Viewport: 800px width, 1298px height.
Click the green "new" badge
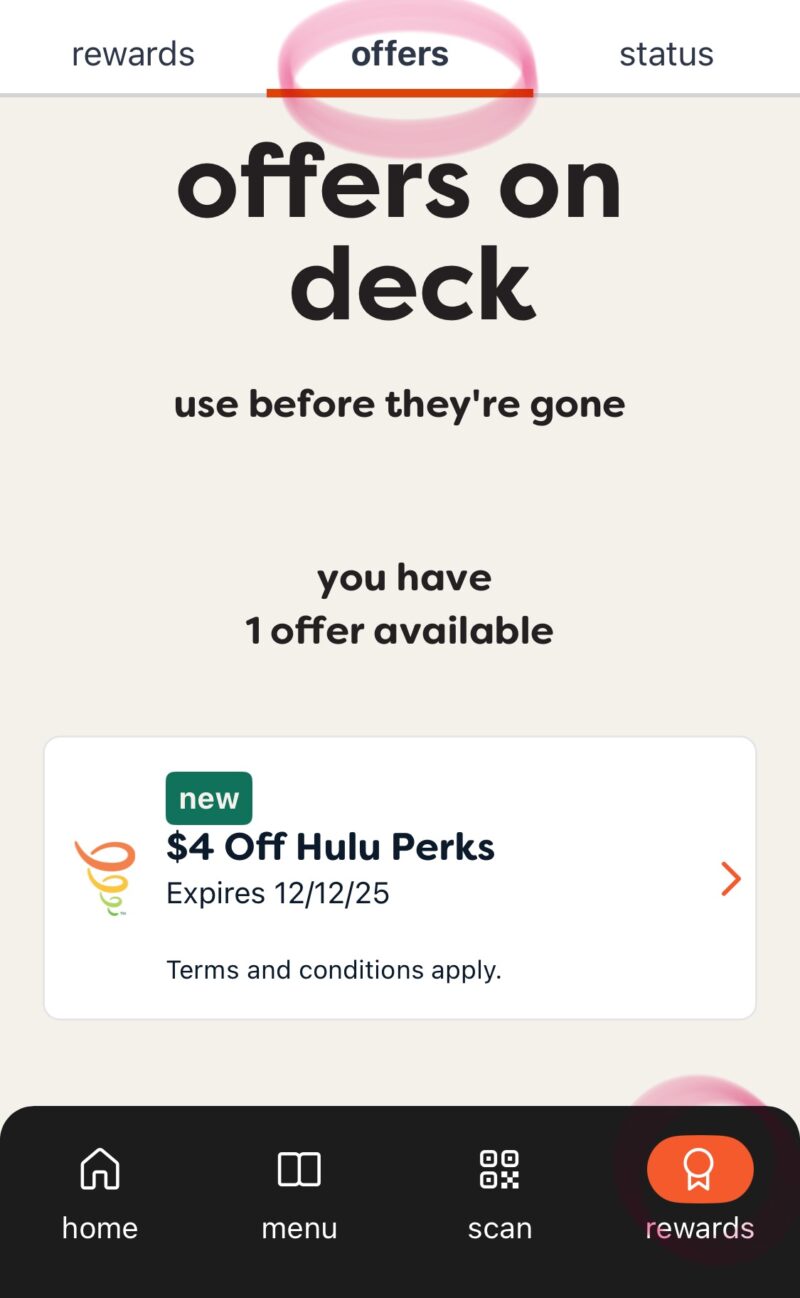click(209, 798)
